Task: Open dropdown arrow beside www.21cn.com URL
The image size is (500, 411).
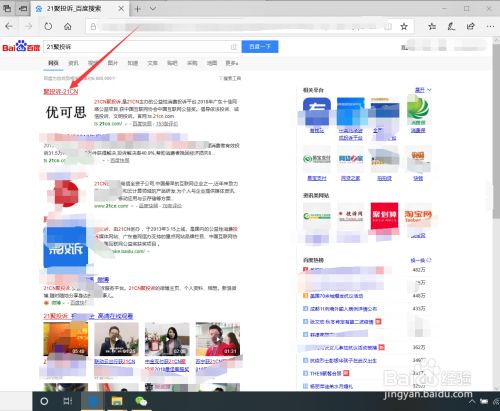Action: 132,206
